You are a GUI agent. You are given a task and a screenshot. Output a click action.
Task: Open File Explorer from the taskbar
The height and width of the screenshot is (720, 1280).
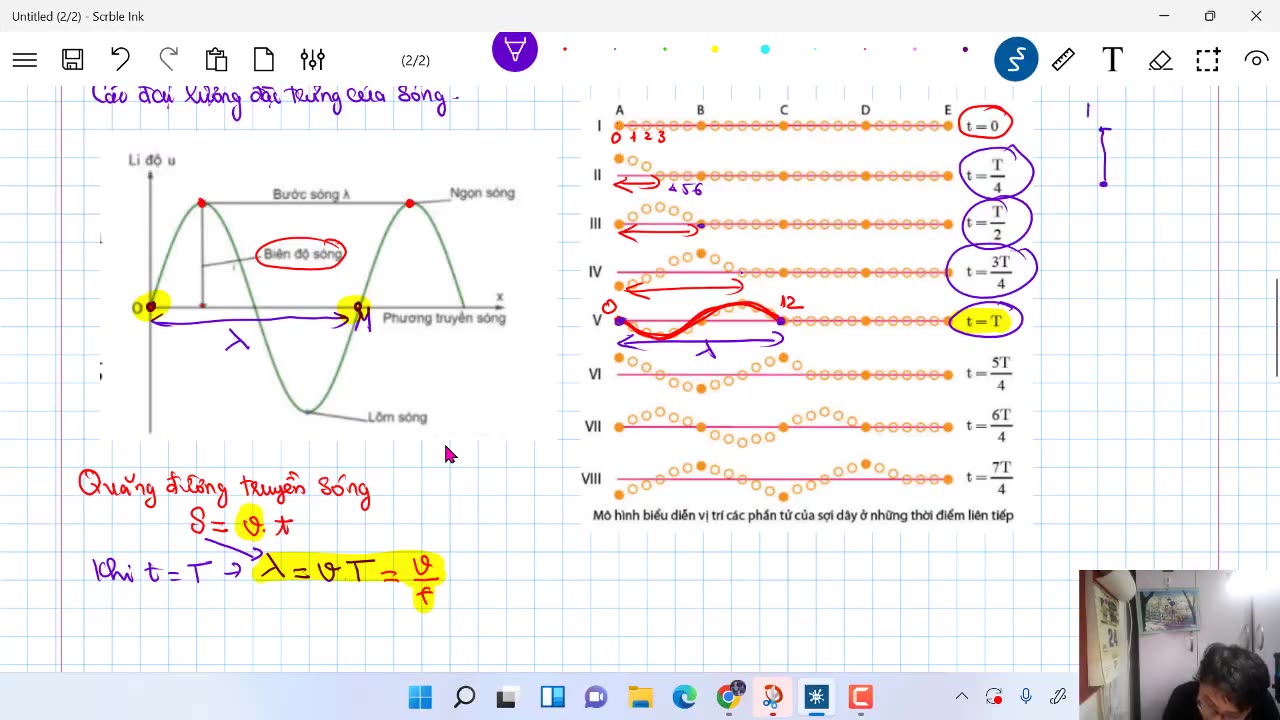[x=640, y=697]
